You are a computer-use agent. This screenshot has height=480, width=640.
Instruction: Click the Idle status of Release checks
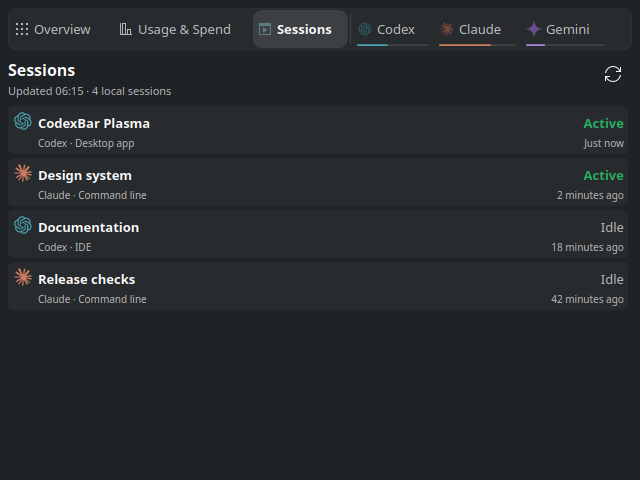612,279
